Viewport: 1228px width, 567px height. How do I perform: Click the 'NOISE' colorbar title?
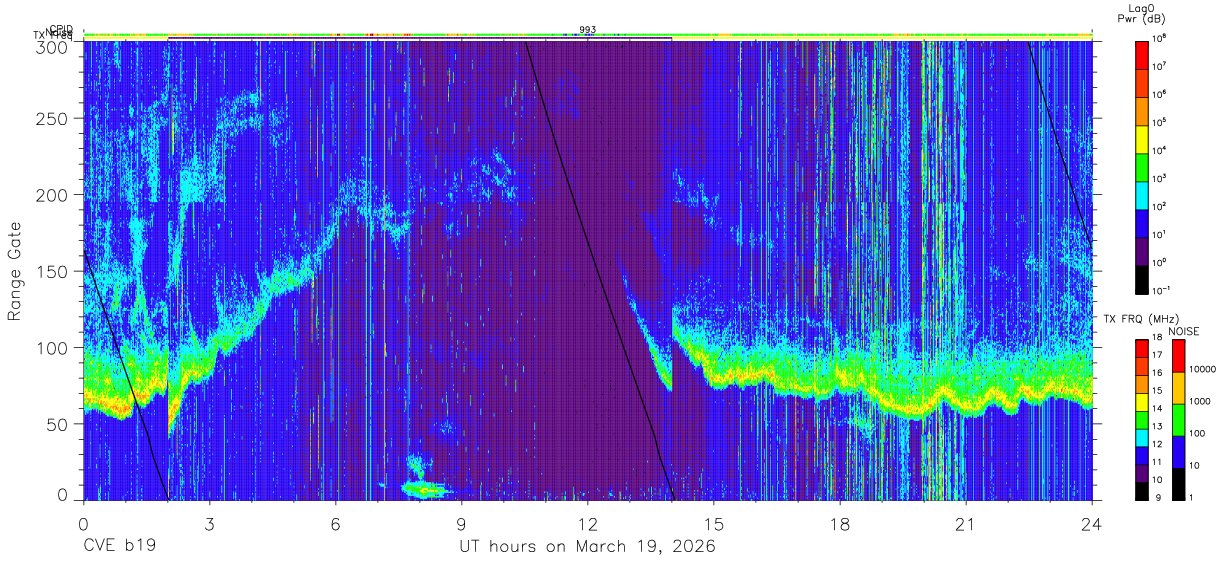click(x=1183, y=331)
